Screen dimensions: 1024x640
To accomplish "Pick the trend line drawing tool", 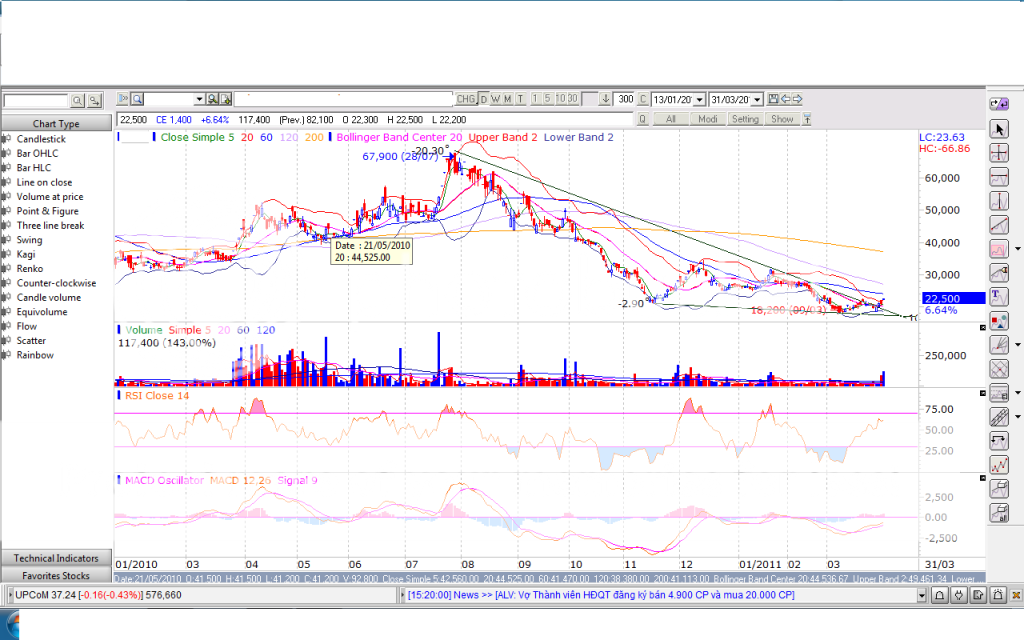I will (x=998, y=225).
